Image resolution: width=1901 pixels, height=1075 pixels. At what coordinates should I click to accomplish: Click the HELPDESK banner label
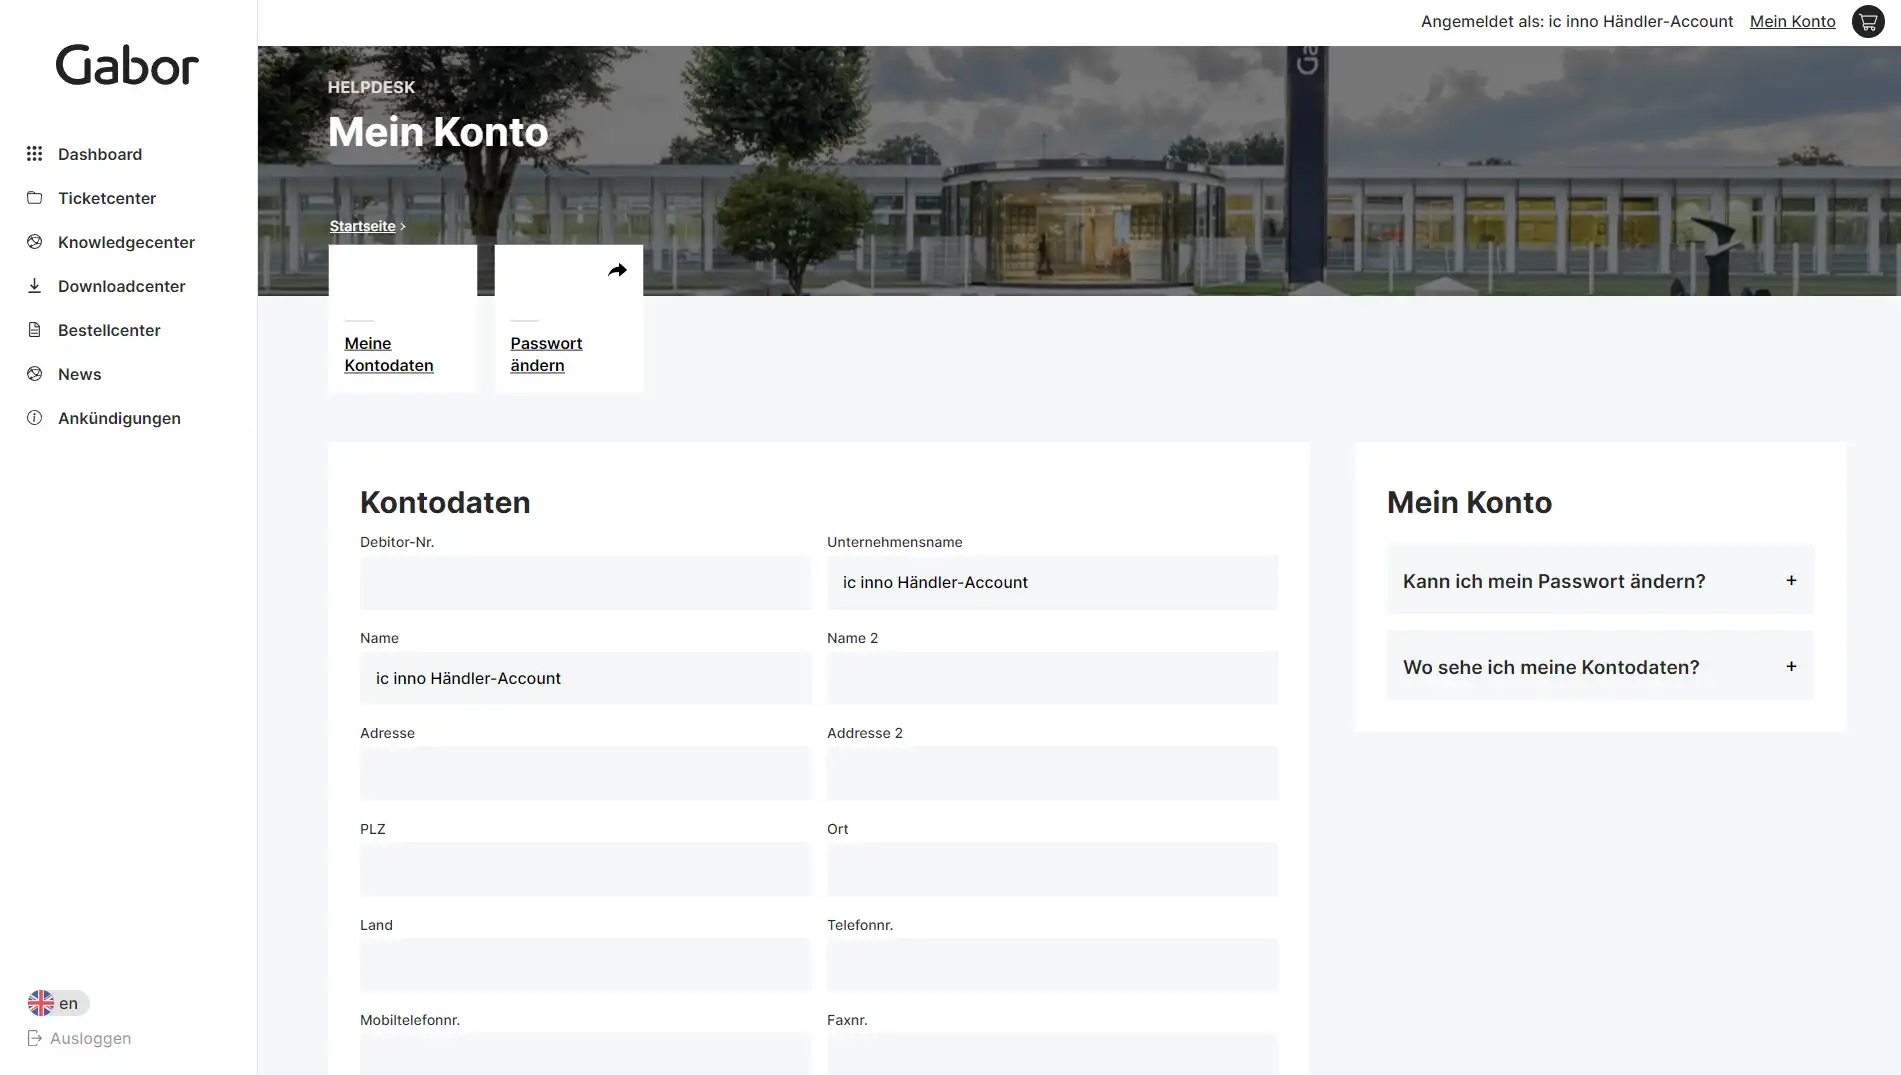[x=371, y=87]
